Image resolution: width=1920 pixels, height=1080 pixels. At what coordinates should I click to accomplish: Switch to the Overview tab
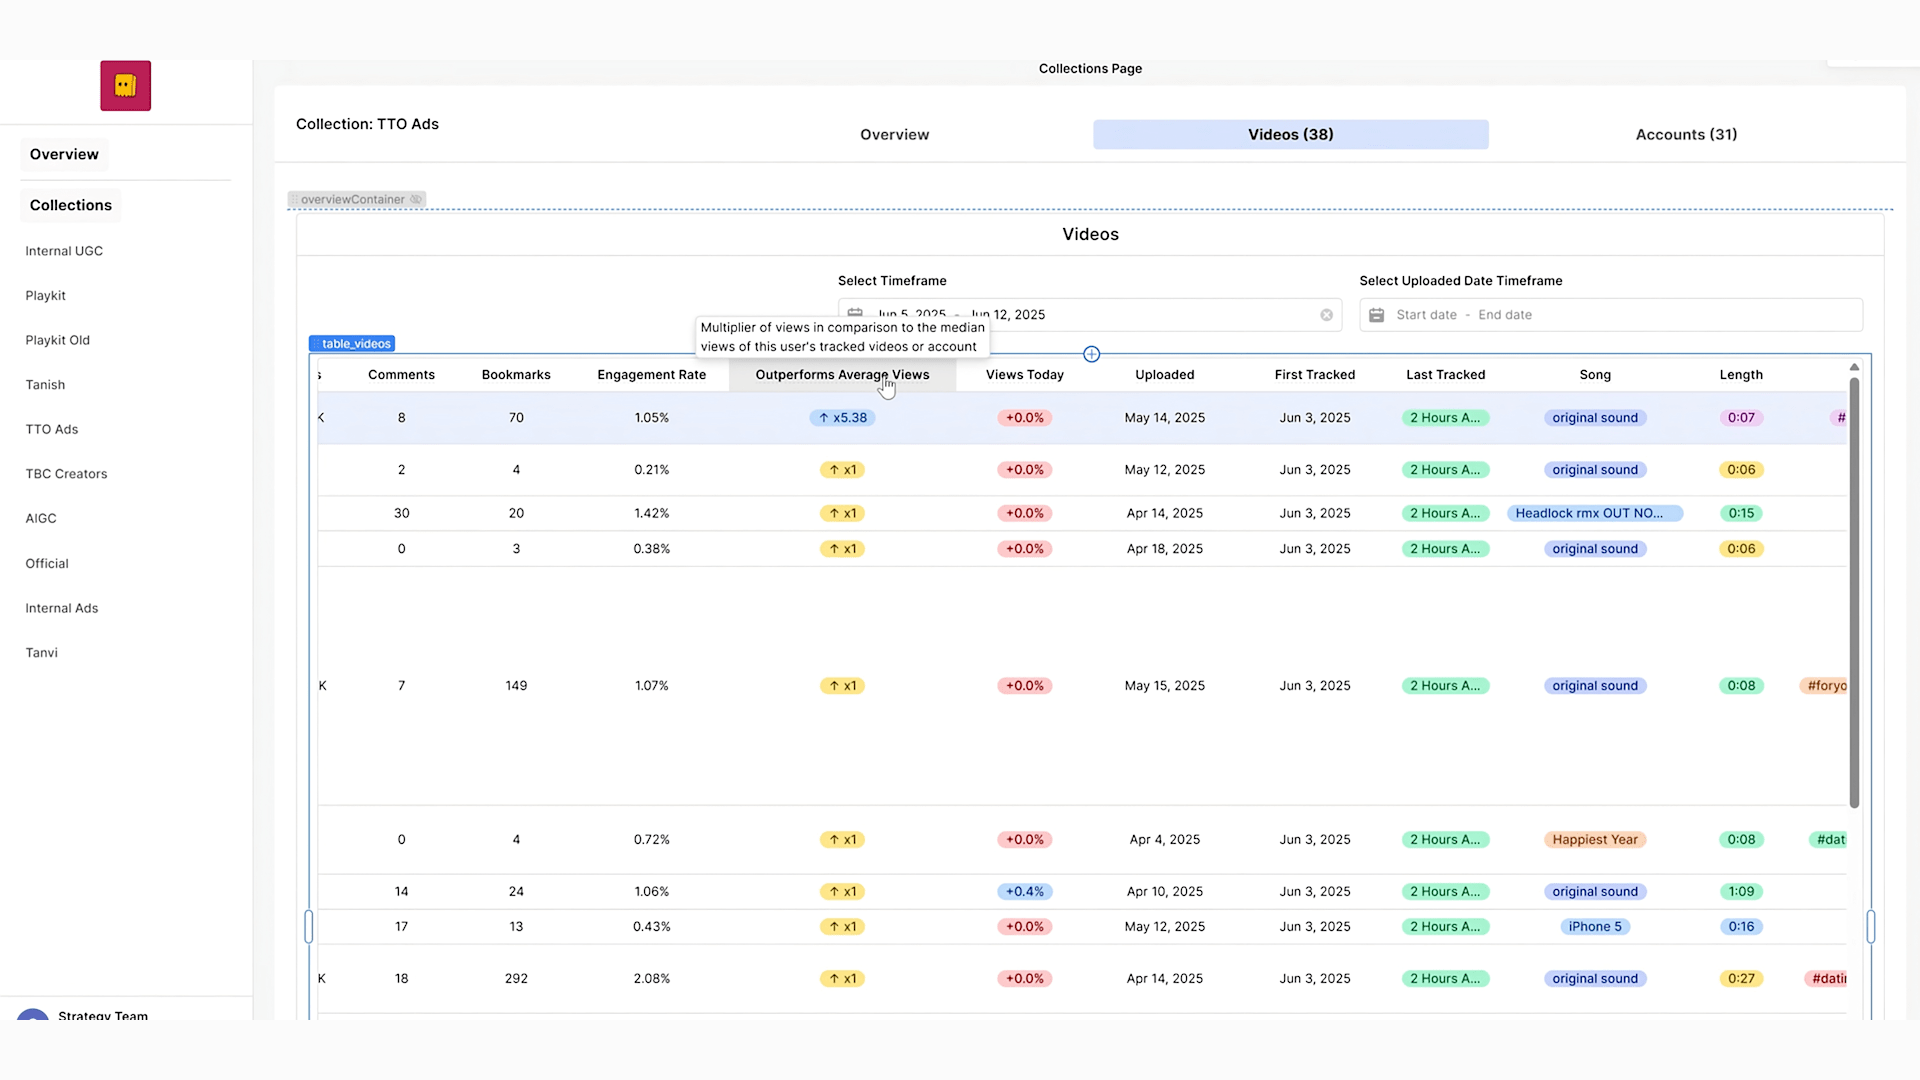(x=894, y=134)
